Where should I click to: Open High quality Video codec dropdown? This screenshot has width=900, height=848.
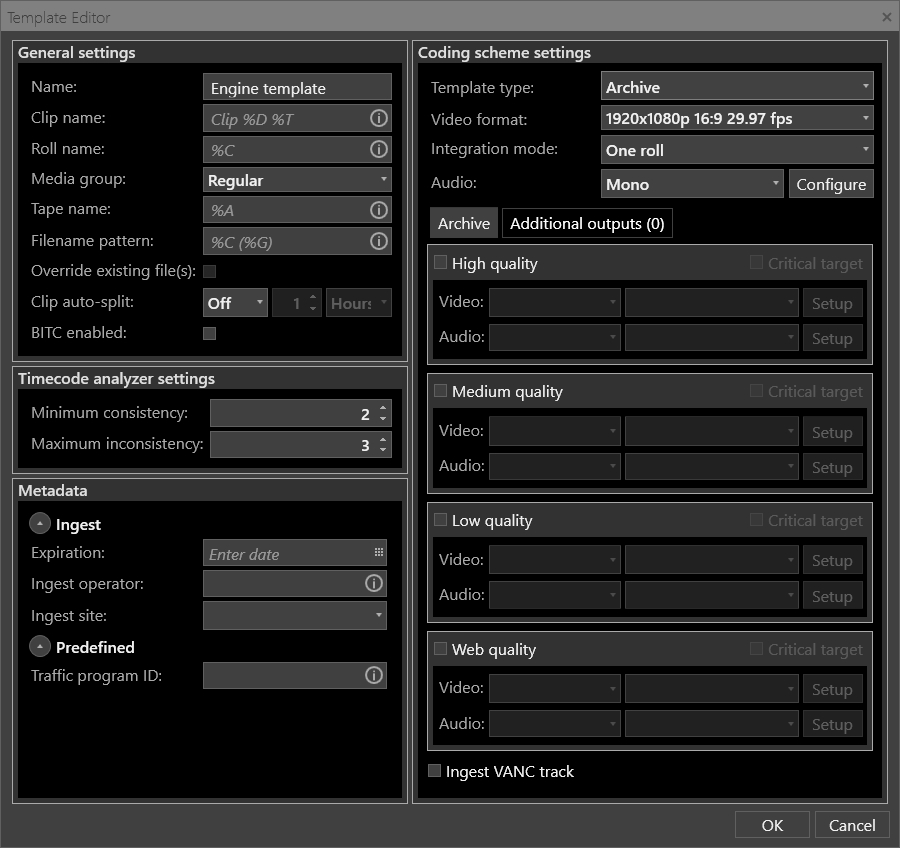point(554,303)
